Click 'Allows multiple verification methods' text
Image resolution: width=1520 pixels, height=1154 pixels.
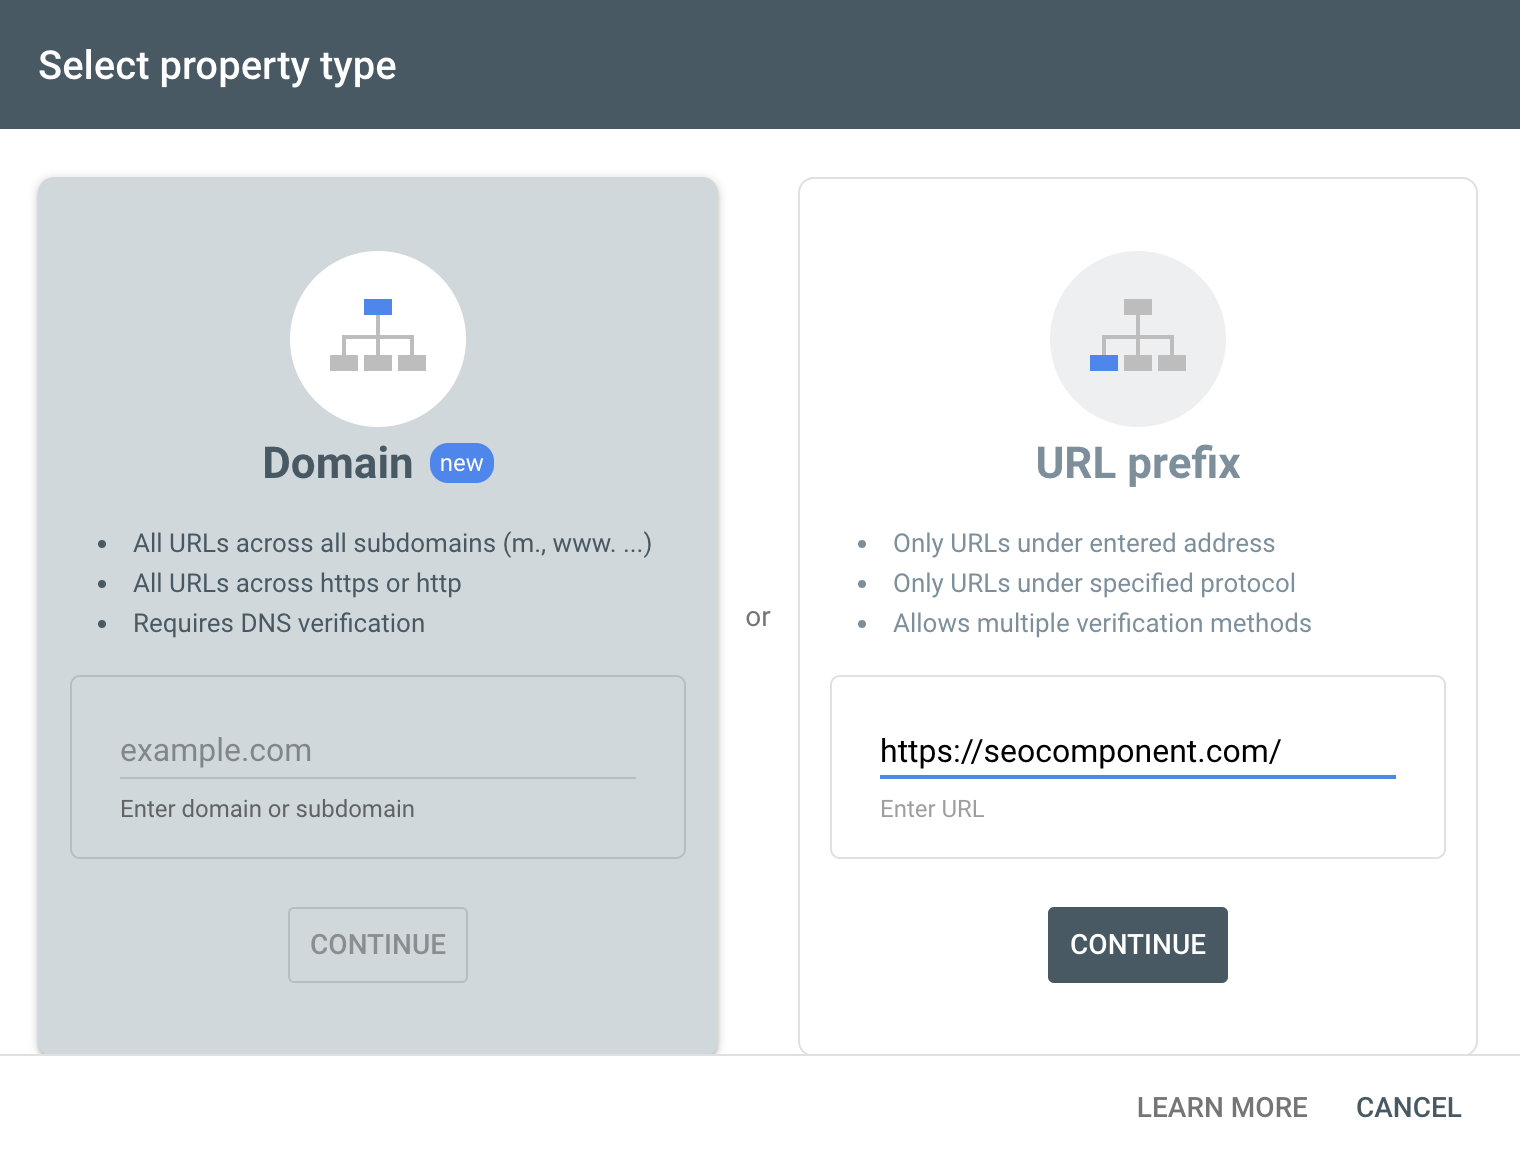(x=1102, y=623)
